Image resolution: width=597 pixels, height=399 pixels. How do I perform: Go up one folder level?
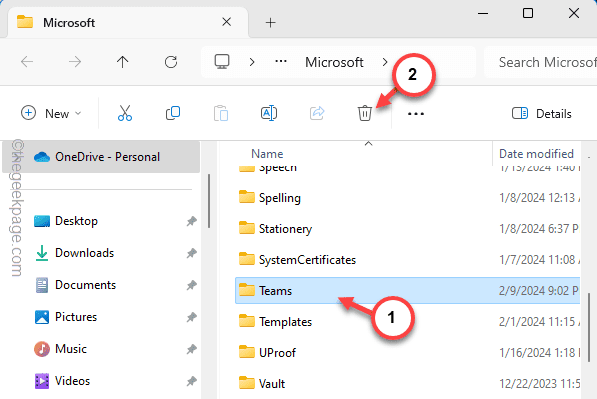point(123,62)
